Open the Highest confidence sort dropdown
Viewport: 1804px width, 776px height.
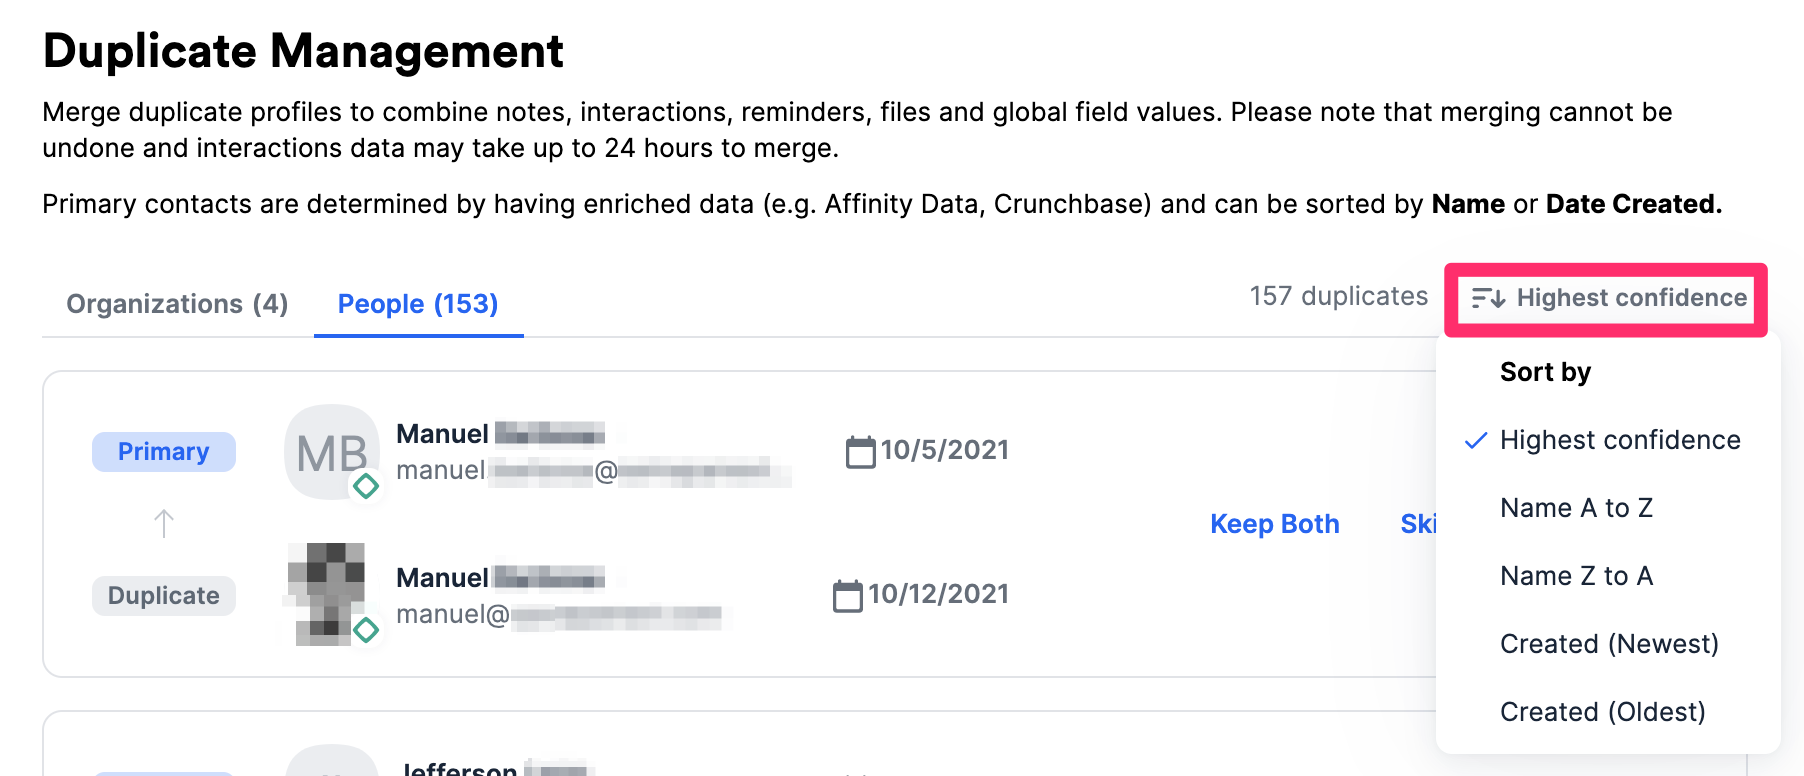coord(1630,298)
